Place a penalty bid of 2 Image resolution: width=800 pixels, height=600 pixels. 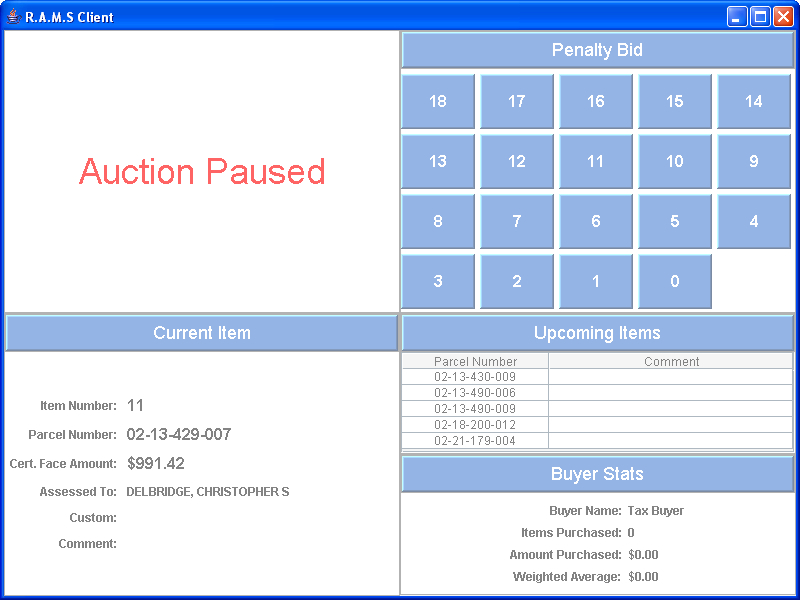pyautogui.click(x=517, y=281)
